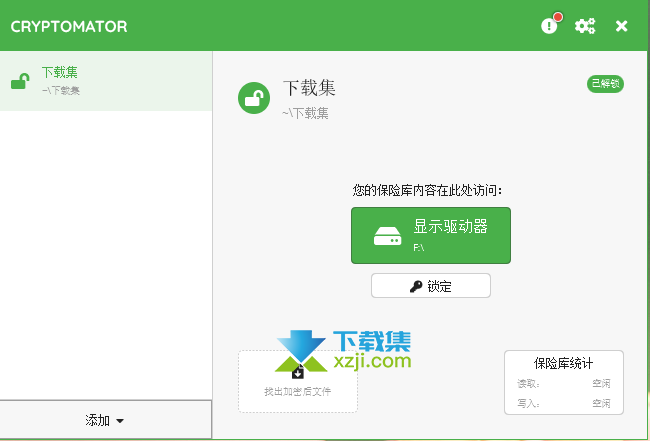Click the unlocked padlock icon in the sidebar
This screenshot has width=650, height=441.
[x=20, y=81]
